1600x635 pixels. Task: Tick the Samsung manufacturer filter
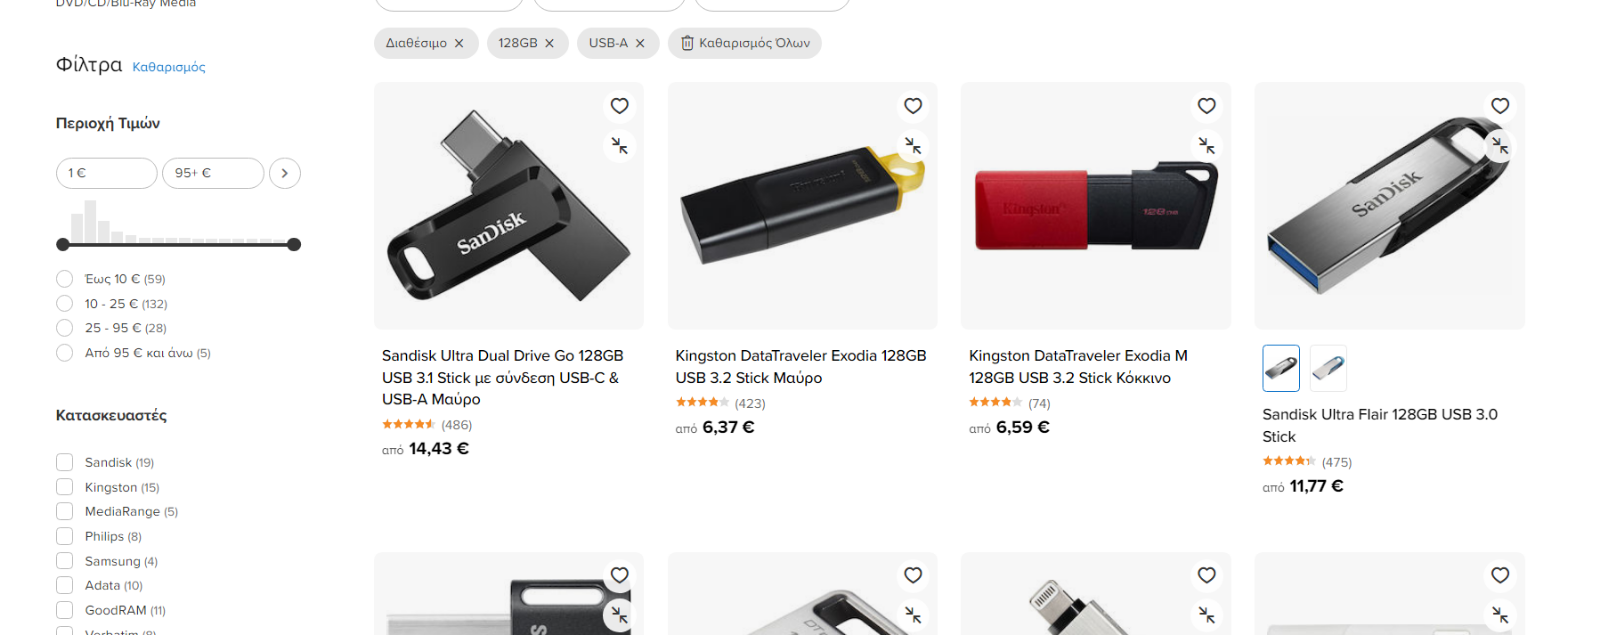[x=65, y=561]
